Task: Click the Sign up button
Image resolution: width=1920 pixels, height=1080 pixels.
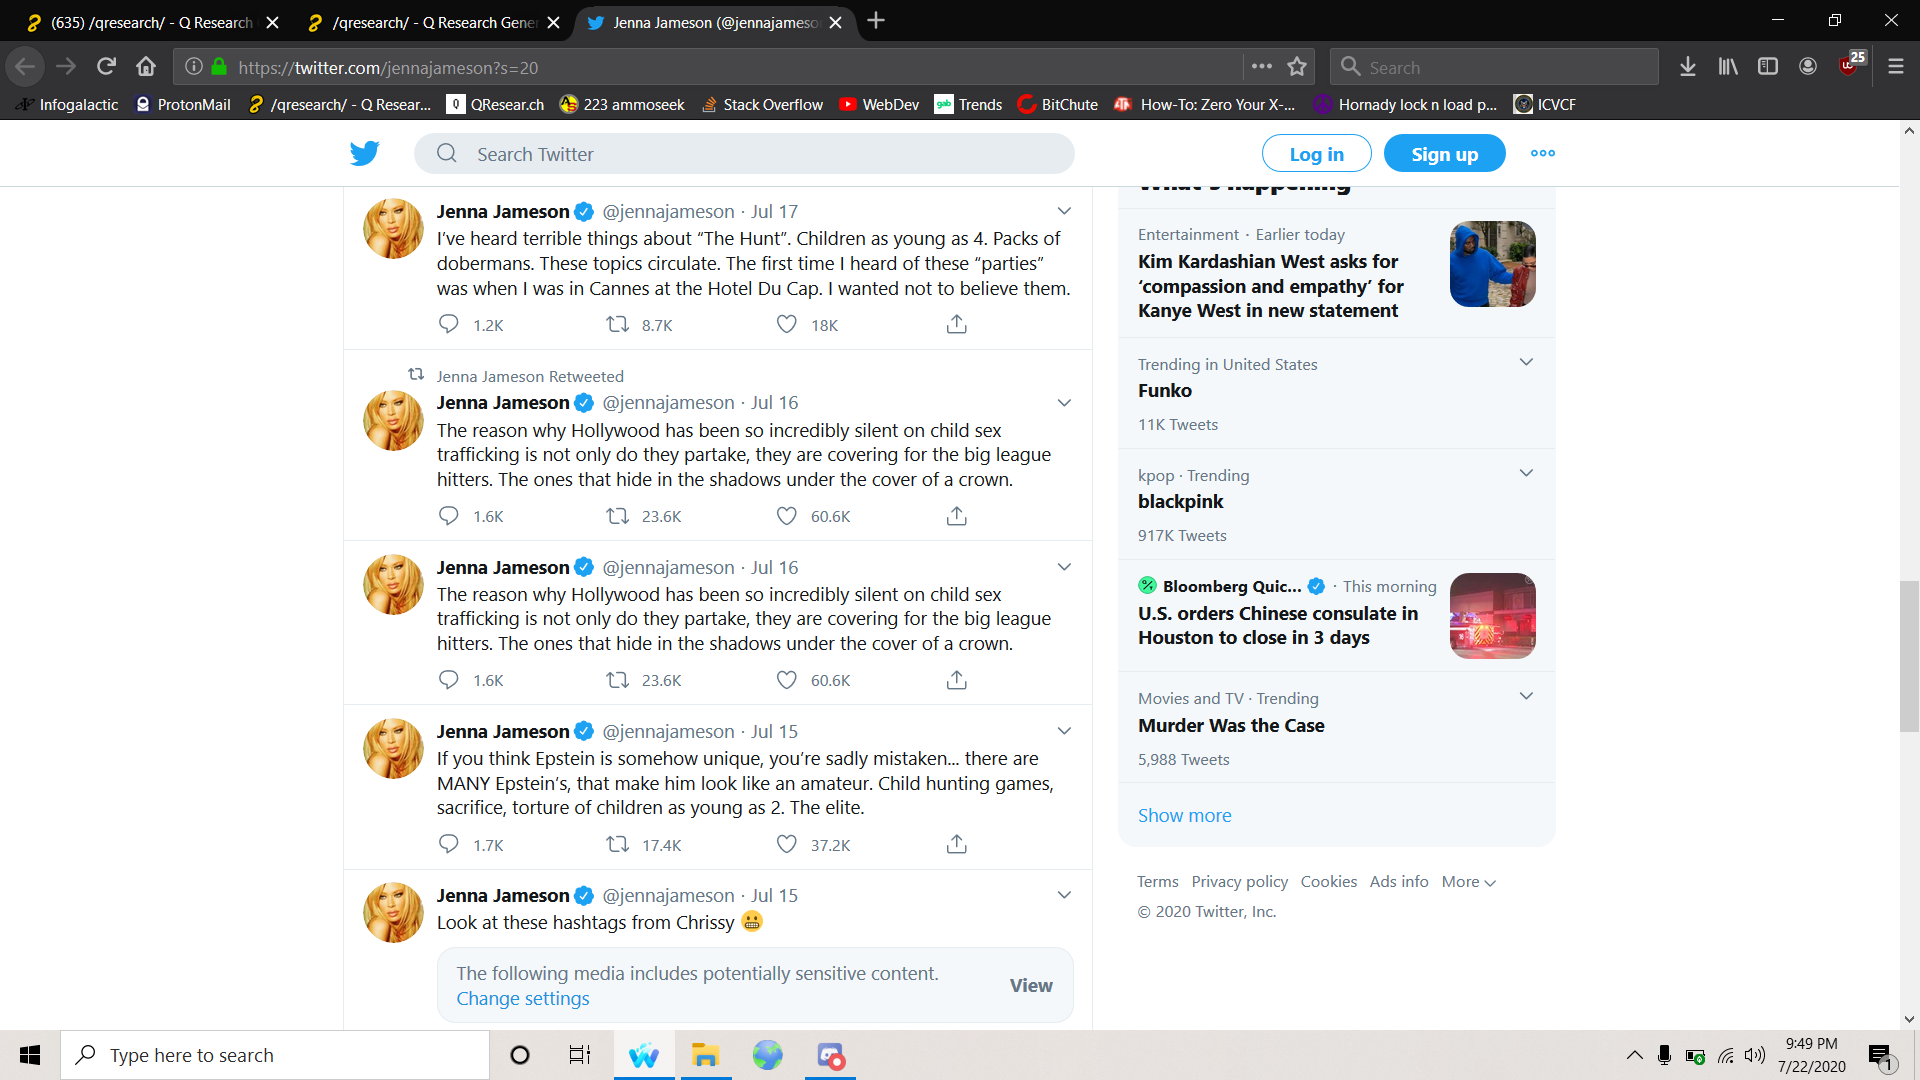Action: [1444, 154]
